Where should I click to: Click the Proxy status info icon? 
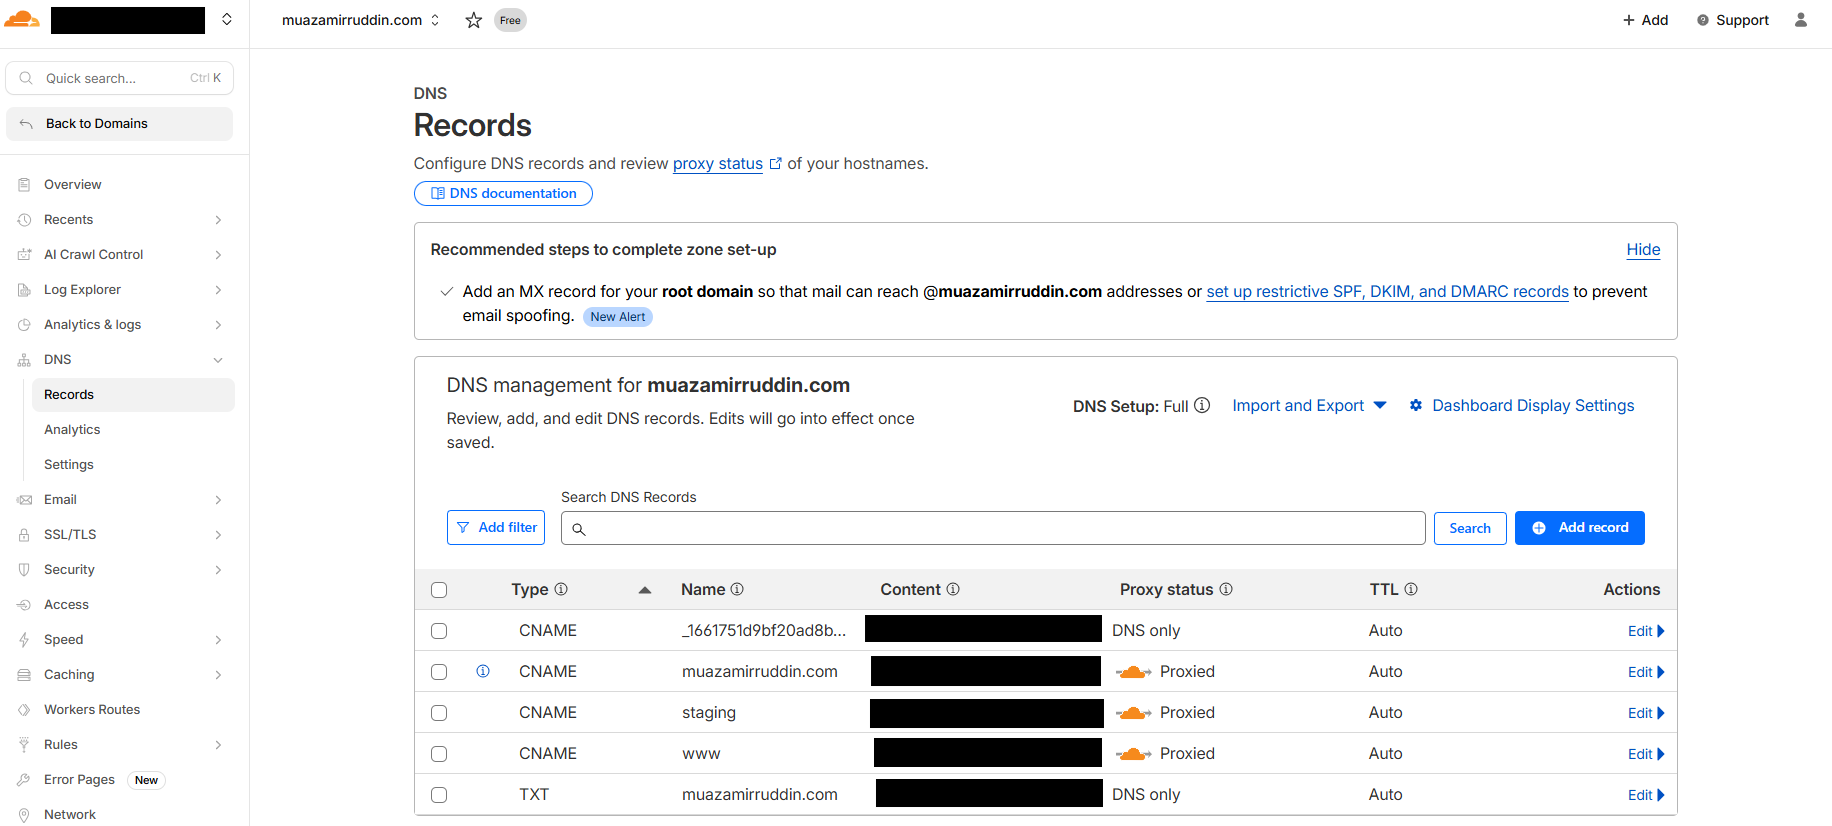pos(1226,589)
